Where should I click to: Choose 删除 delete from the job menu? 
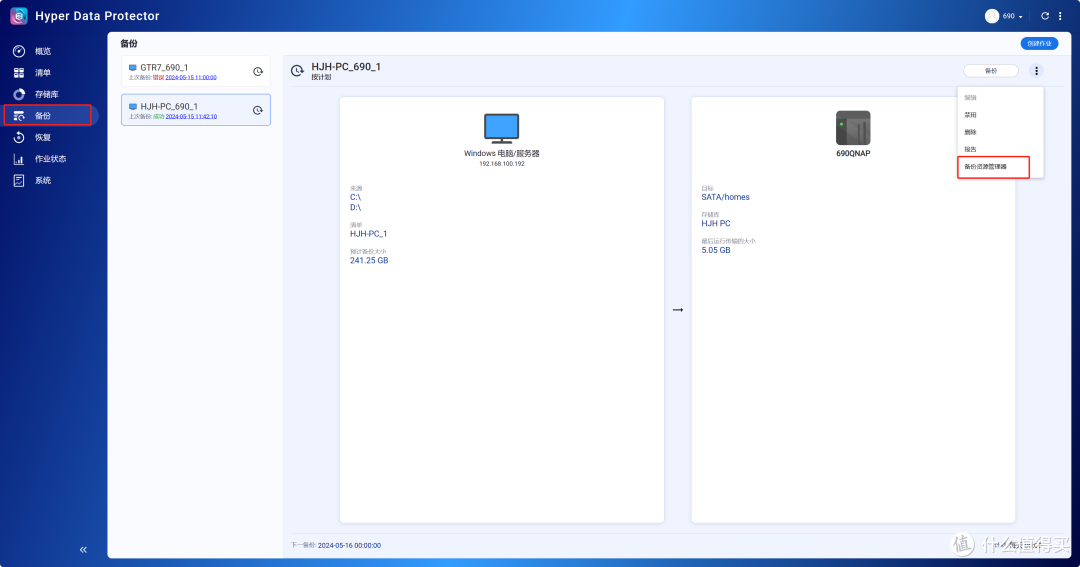(970, 132)
